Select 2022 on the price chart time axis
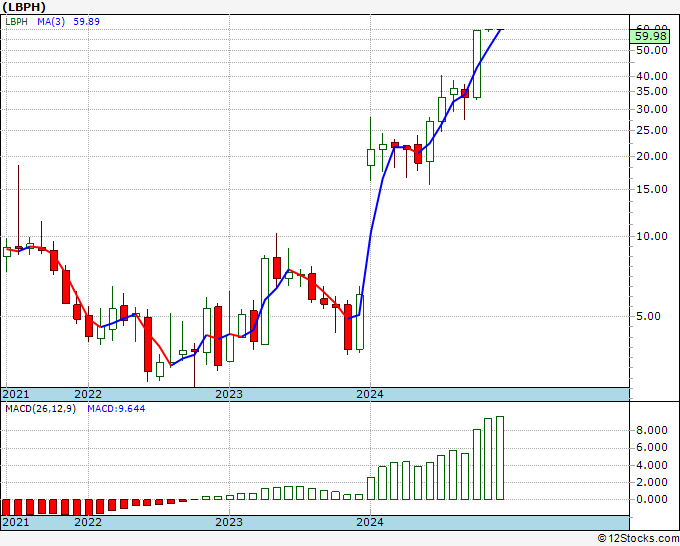The image size is (680, 546). point(88,394)
